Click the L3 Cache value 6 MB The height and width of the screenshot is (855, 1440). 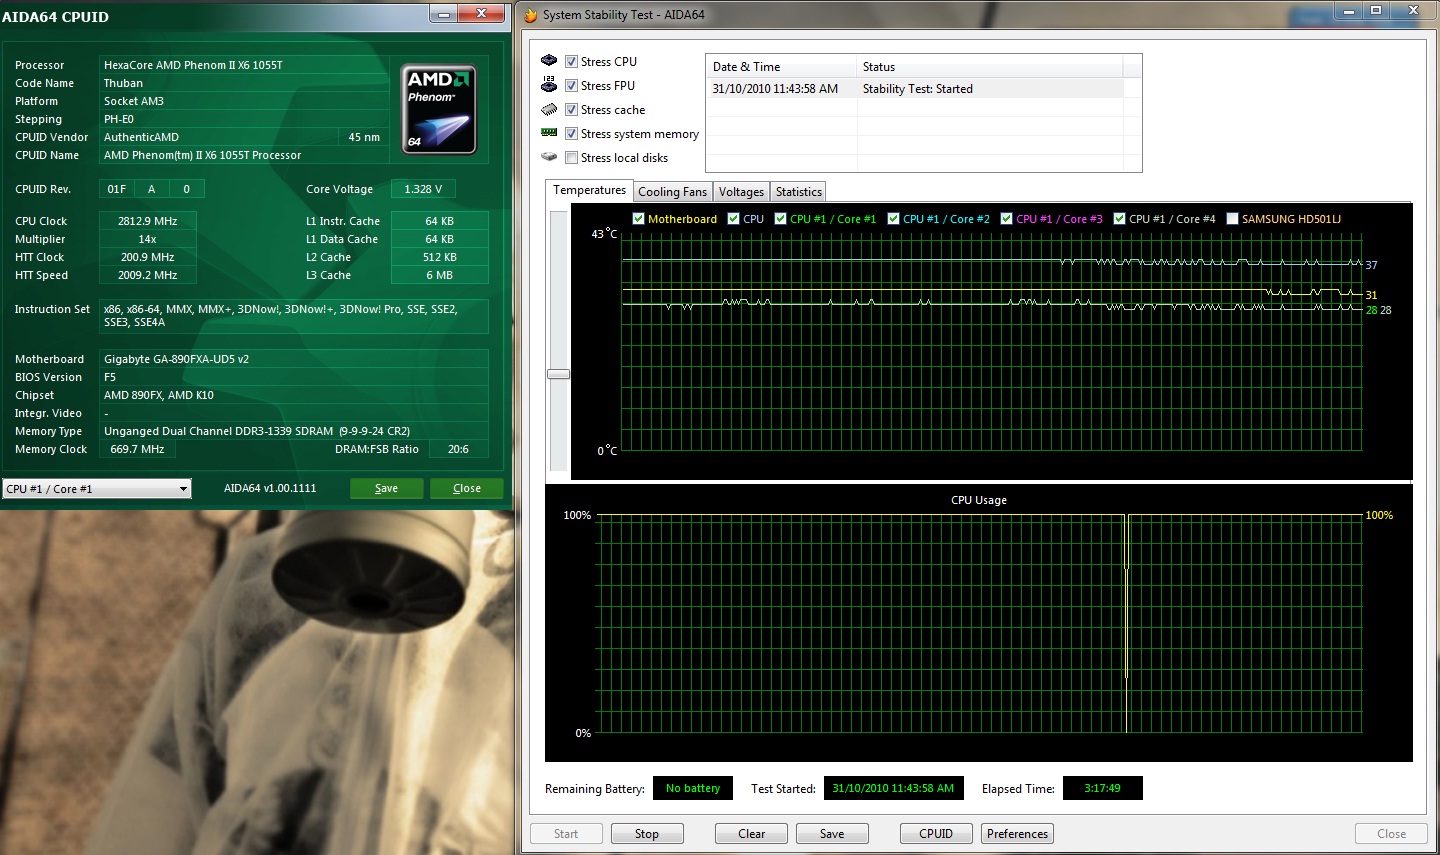[x=439, y=275]
